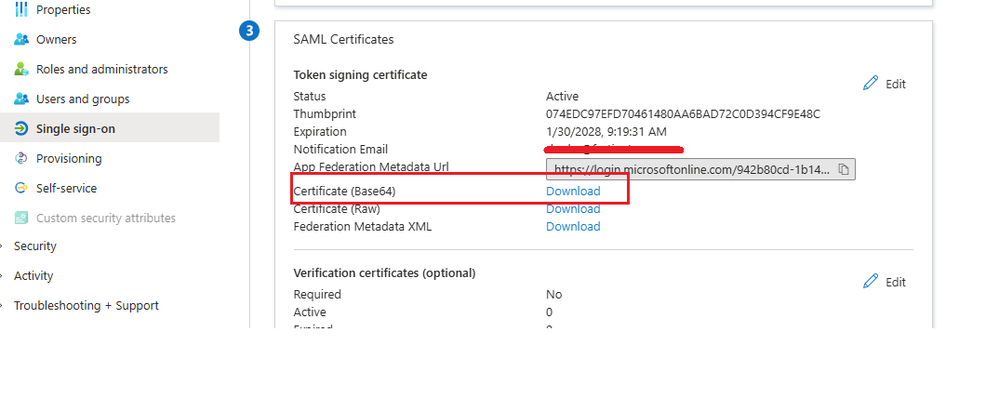This screenshot has width=999, height=411.
Task: Click the Single sign-on arrow icon
Action: click(21, 129)
